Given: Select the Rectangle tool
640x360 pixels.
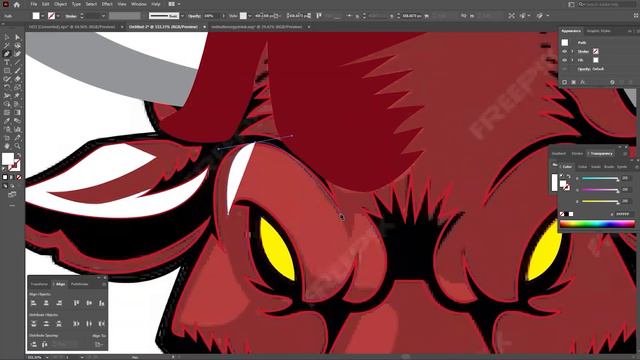Looking at the screenshot, I should (x=7, y=71).
